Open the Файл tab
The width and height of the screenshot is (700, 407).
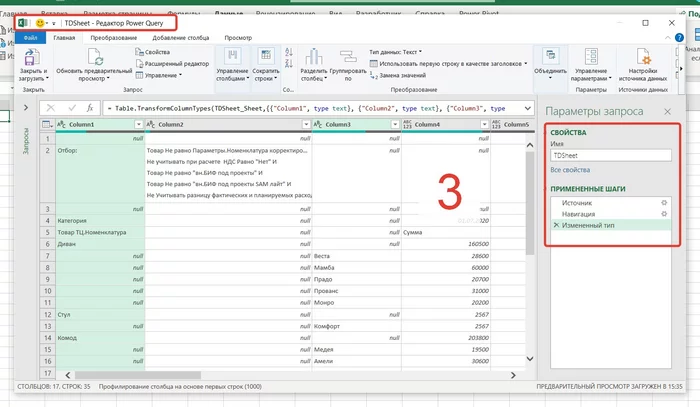30,38
